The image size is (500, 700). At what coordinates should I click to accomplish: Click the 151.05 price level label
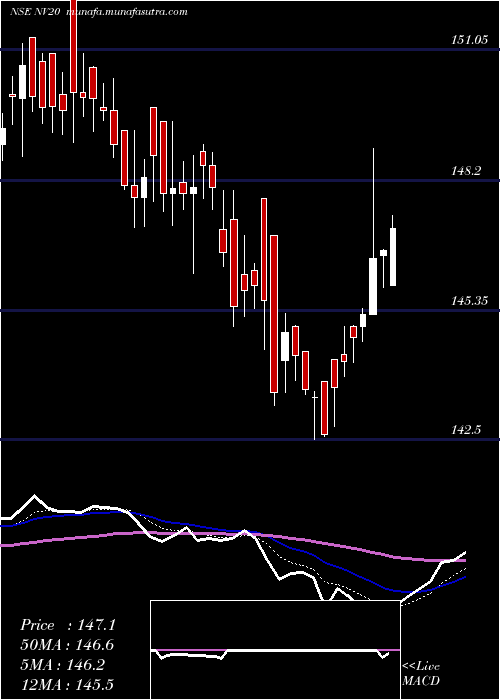[469, 40]
